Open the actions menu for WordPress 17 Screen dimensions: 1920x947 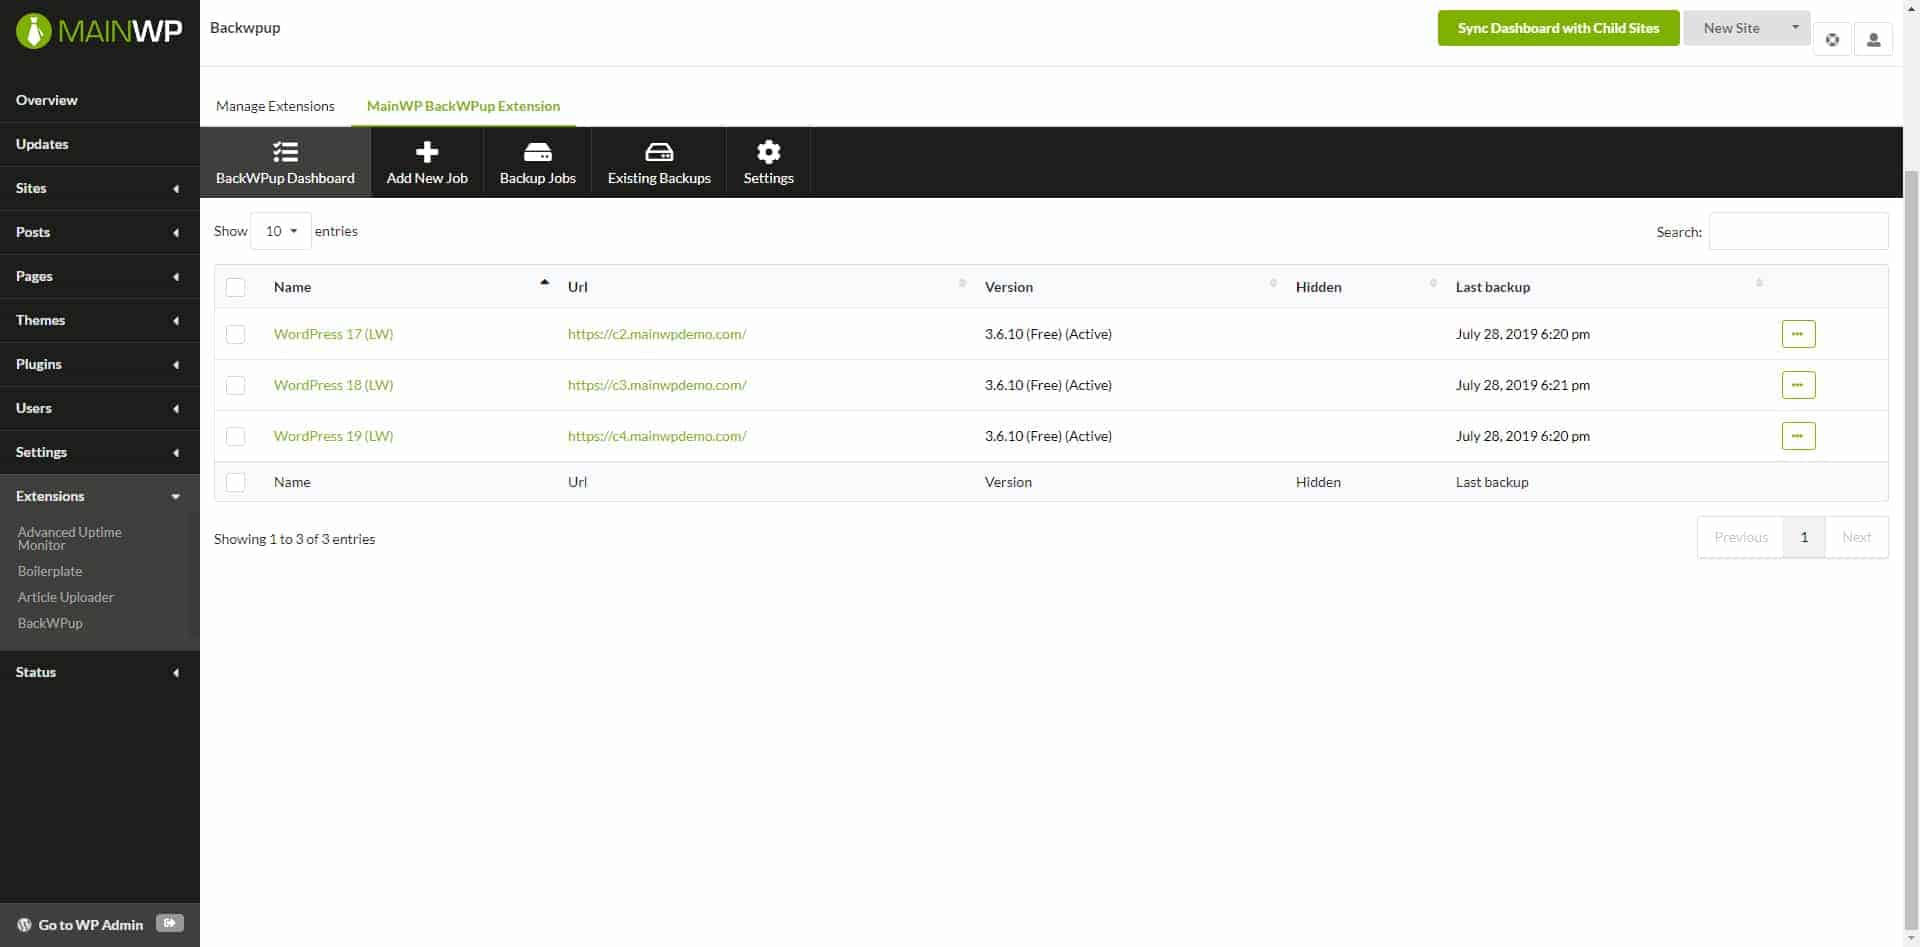coord(1799,334)
